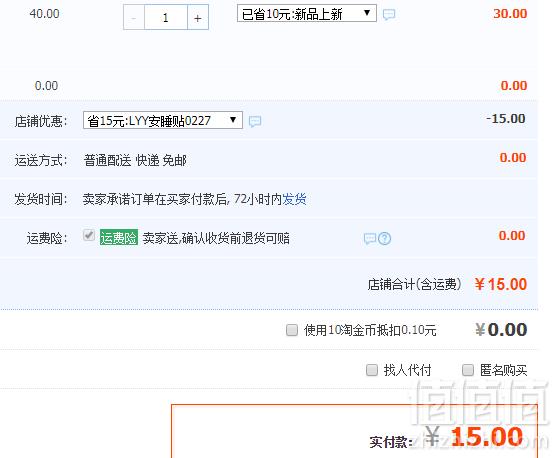
Task: Tick the 匿名购买 checkbox
Action: [x=468, y=370]
